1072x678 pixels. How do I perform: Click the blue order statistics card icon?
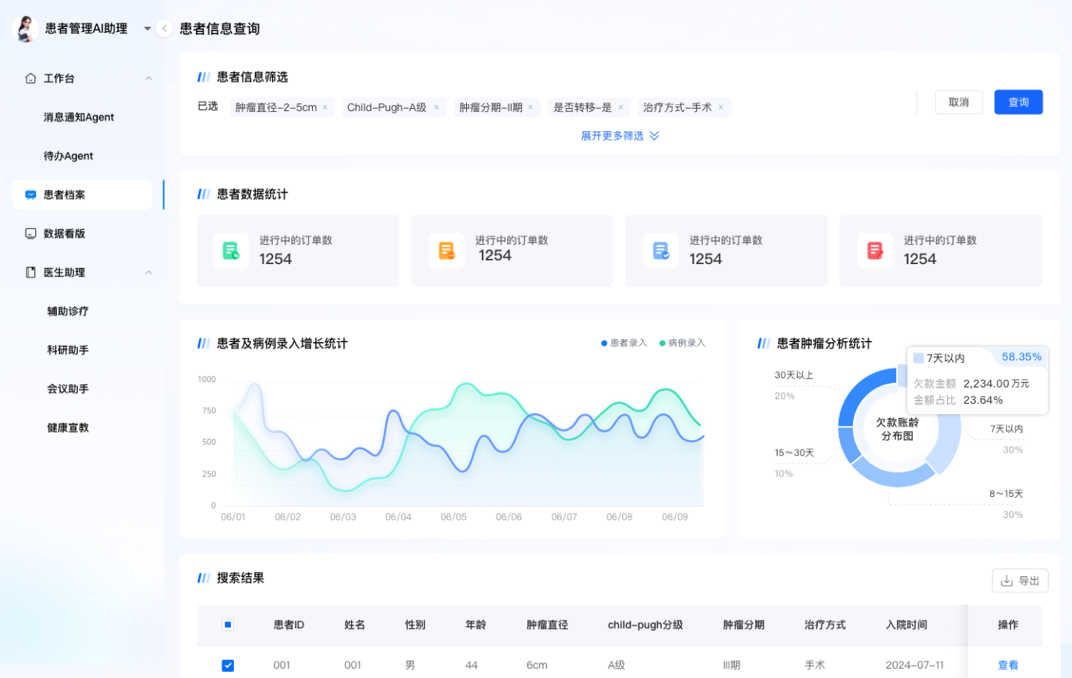point(660,251)
